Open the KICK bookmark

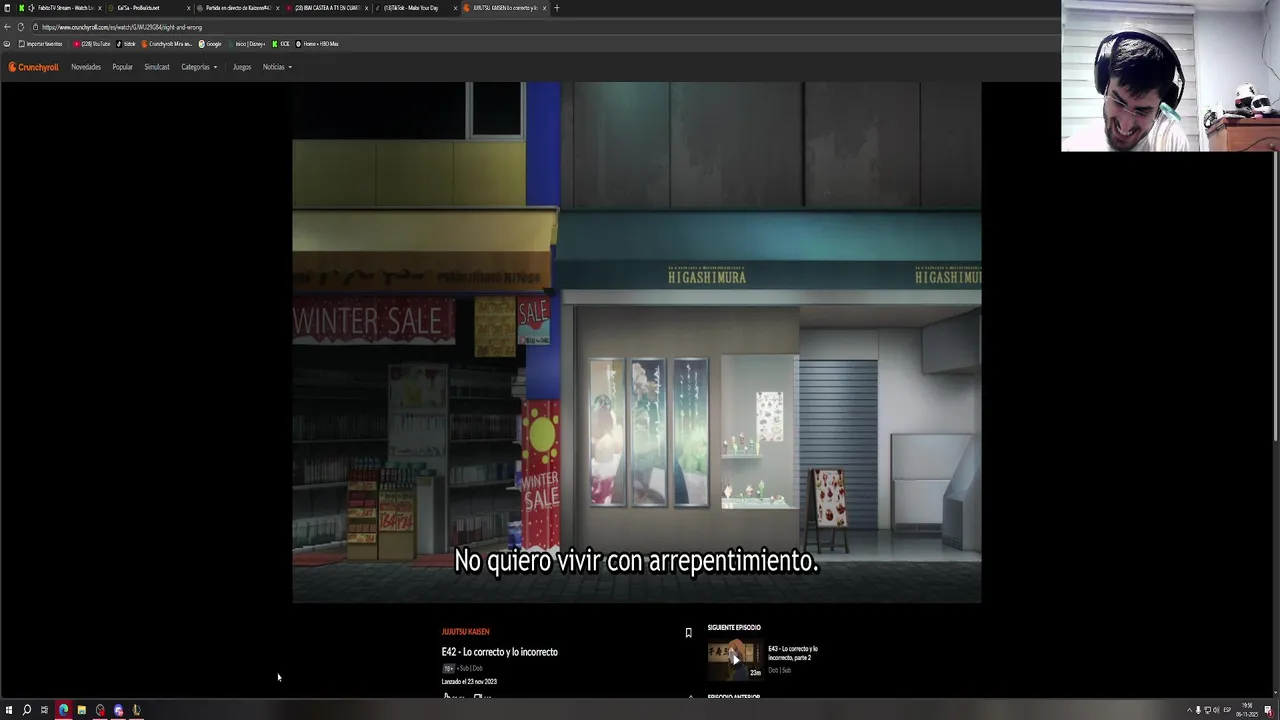[x=281, y=44]
